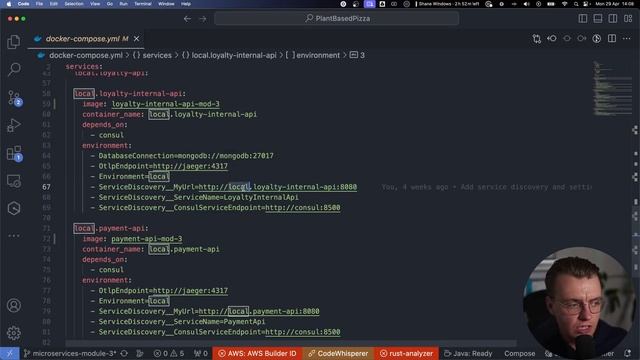Open the View menu
The height and width of the screenshot is (360, 640).
(95, 4)
